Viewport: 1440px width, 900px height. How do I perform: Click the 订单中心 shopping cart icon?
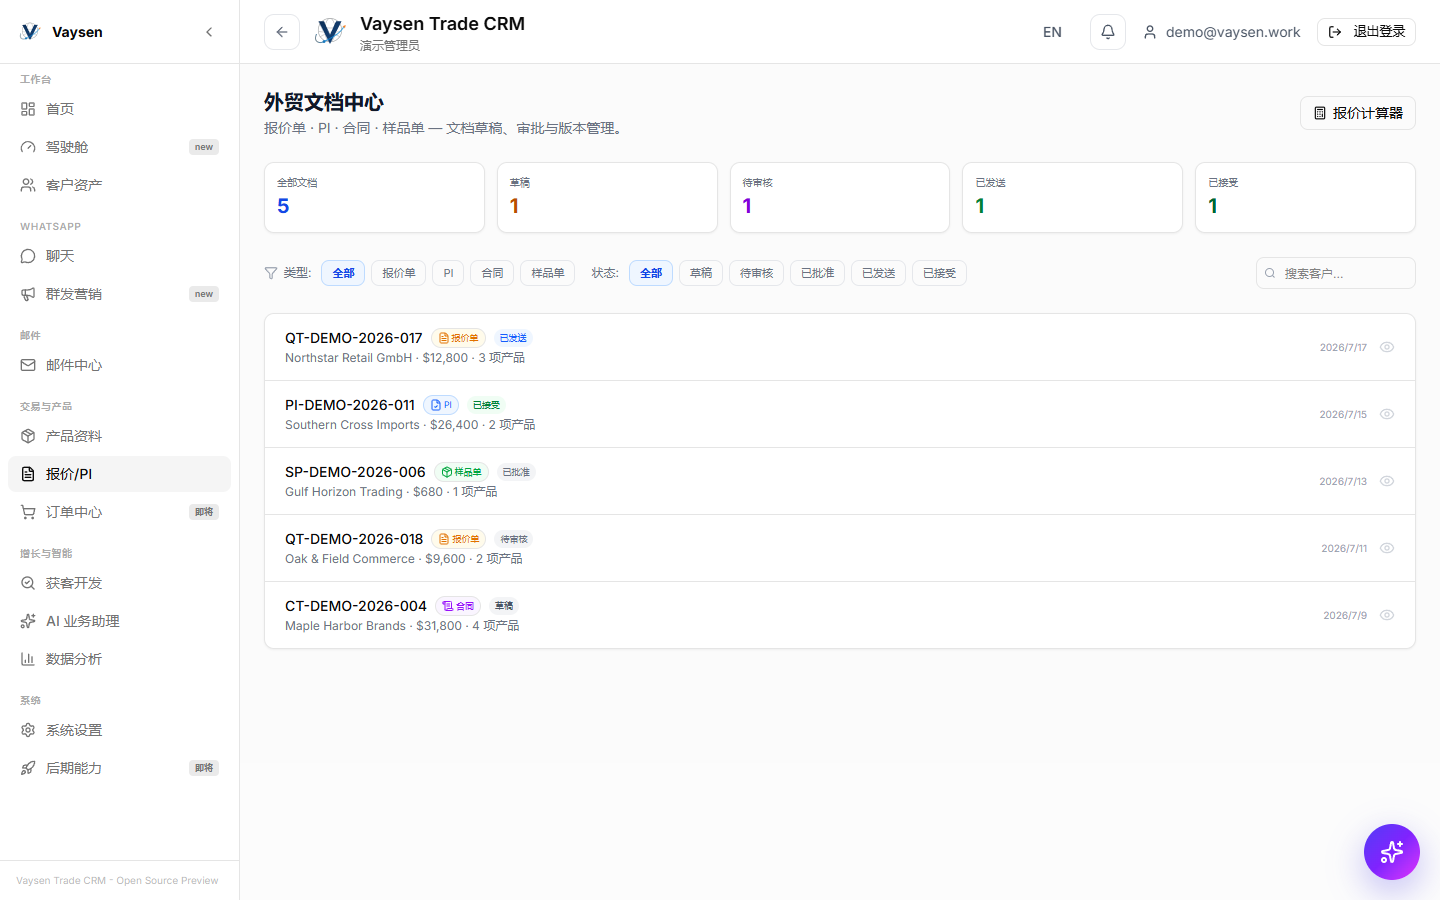pos(28,512)
